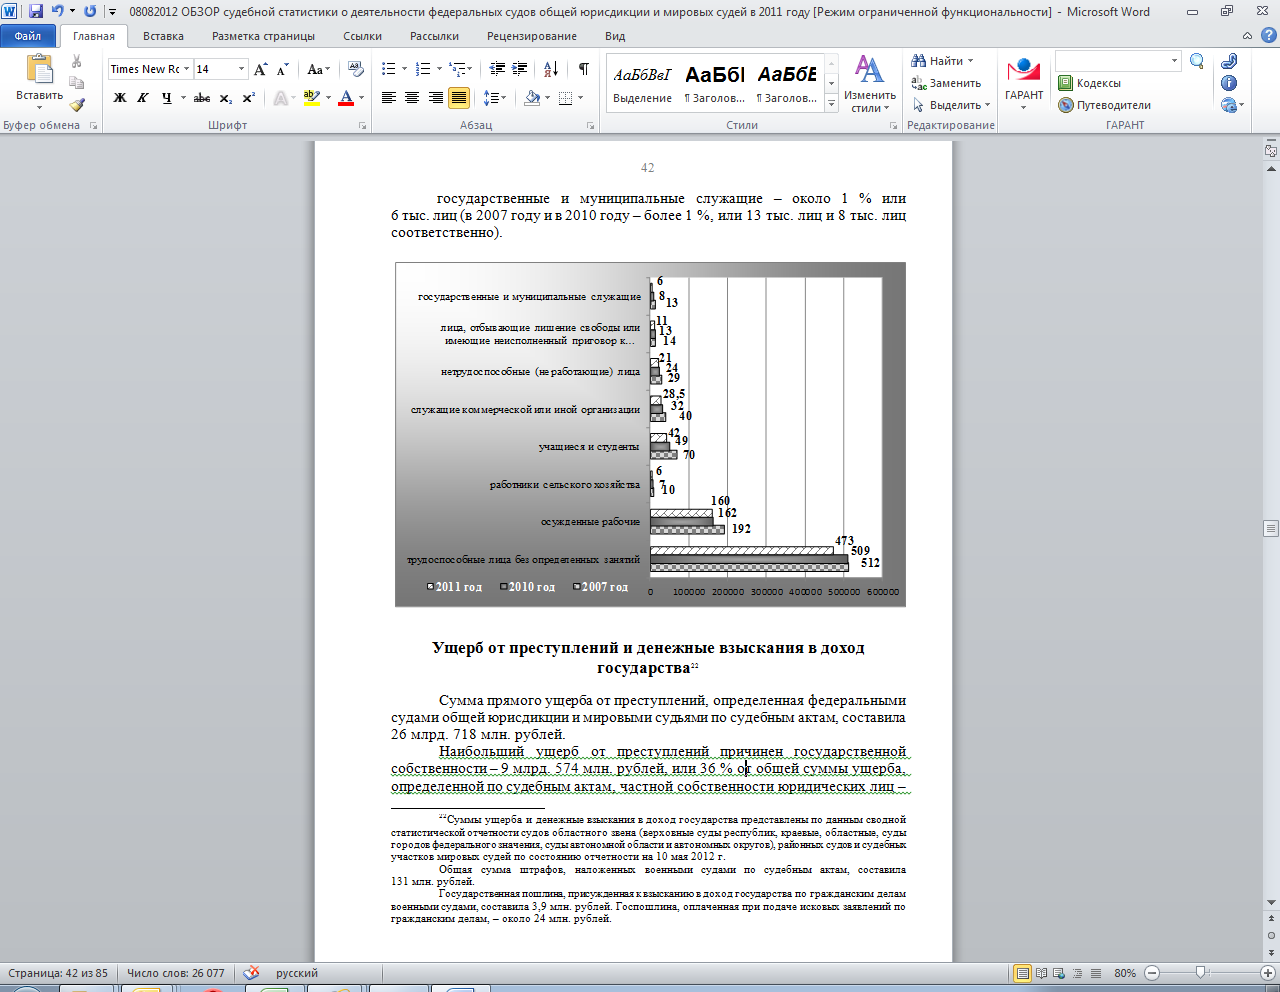Switch to draft view in status bar
This screenshot has width=1280, height=992.
point(1096,973)
